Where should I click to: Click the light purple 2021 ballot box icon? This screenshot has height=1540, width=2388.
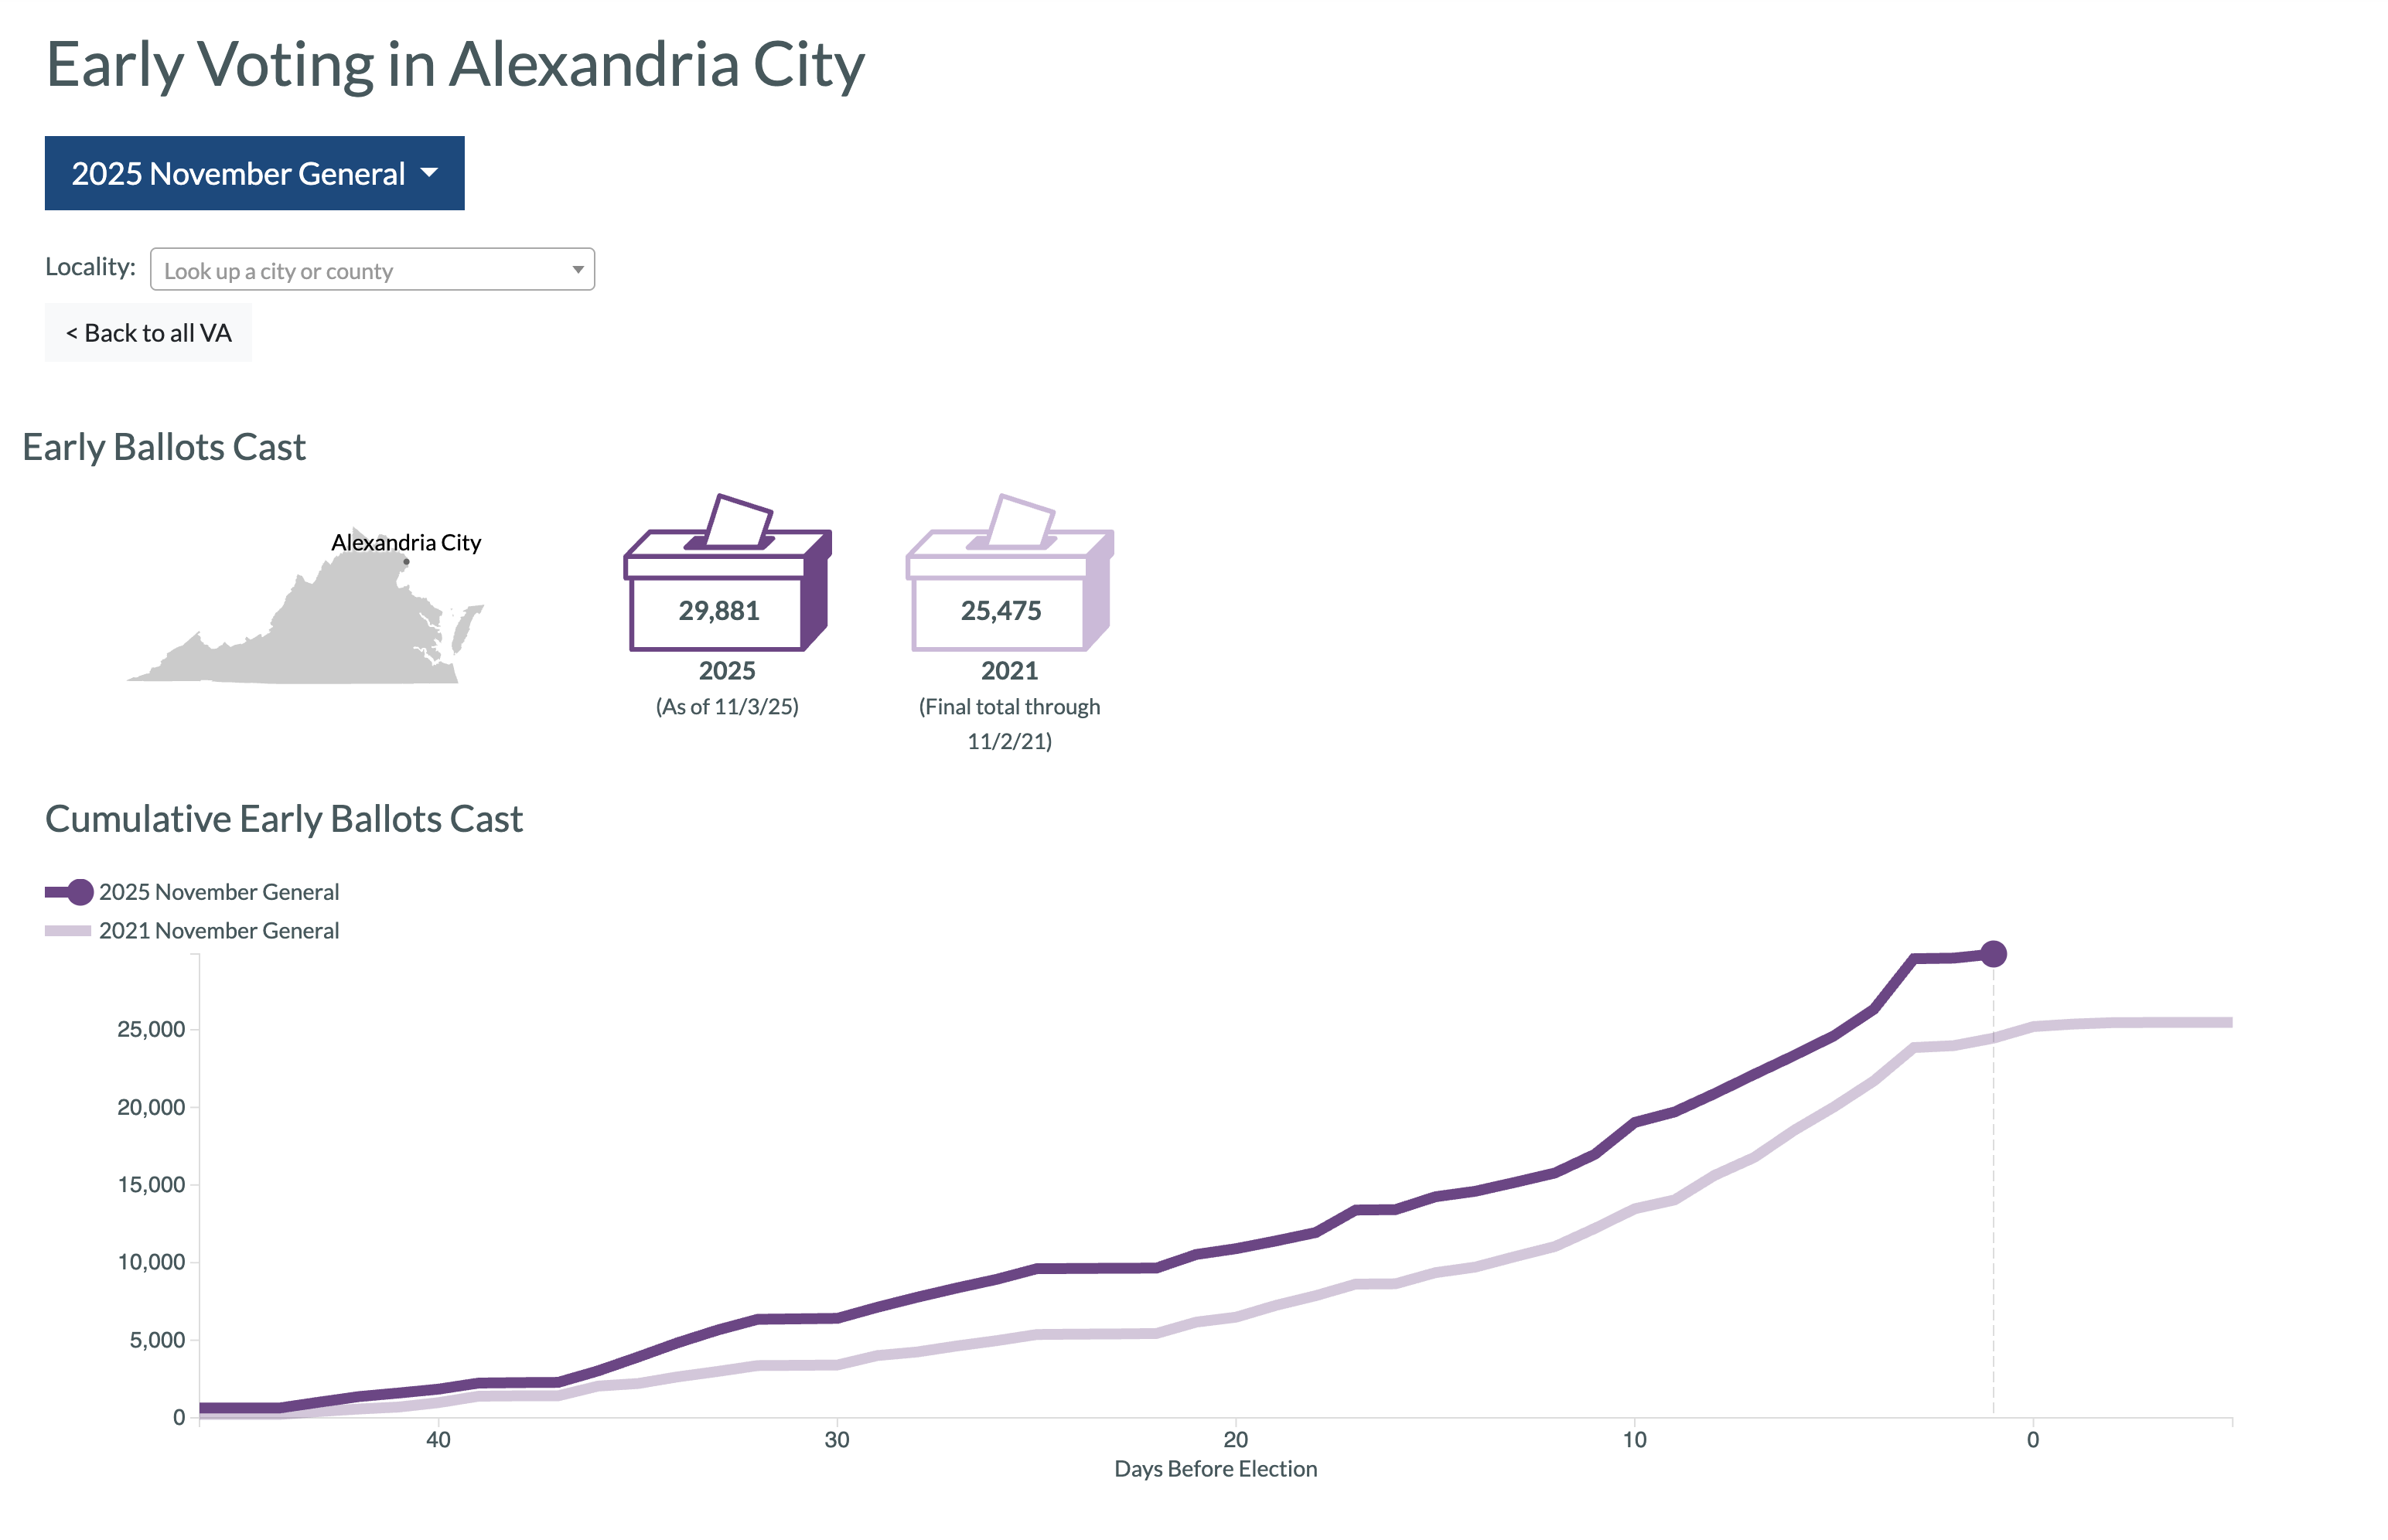pyautogui.click(x=1009, y=572)
